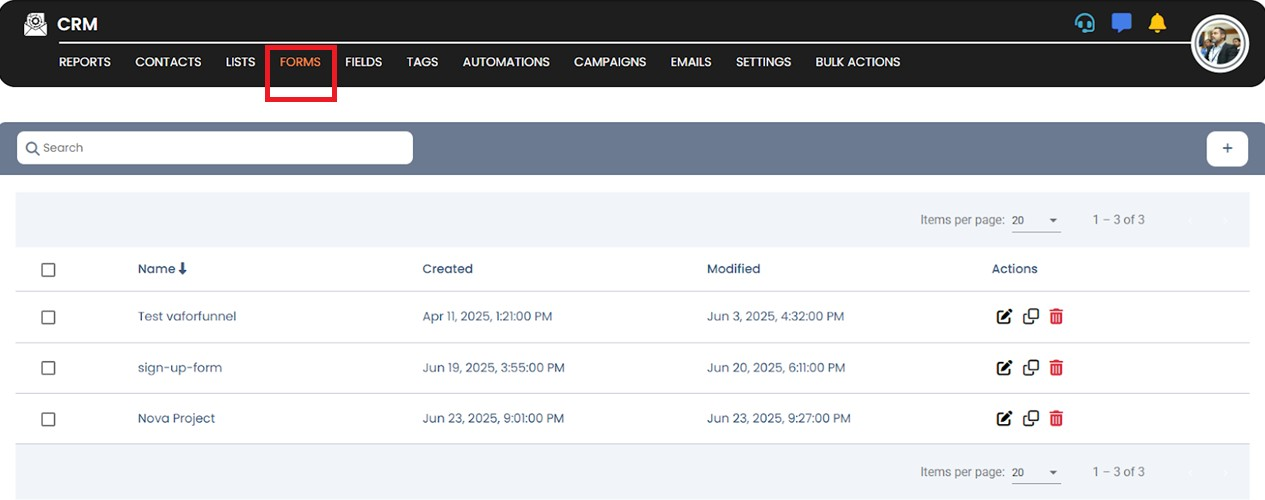Viewport: 1265px width, 500px height.
Task: Open the headset support icon
Action: [x=1085, y=23]
